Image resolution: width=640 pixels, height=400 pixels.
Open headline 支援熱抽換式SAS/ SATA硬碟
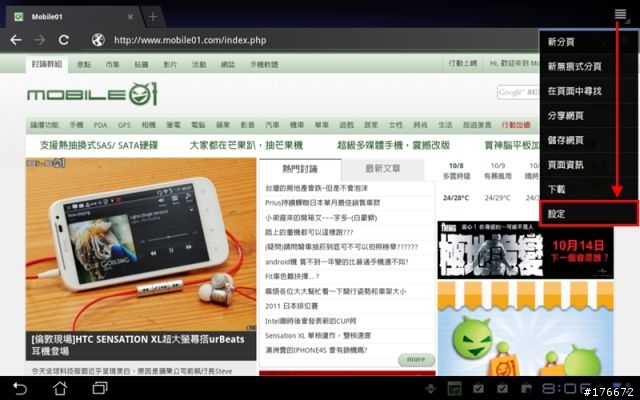(x=99, y=145)
